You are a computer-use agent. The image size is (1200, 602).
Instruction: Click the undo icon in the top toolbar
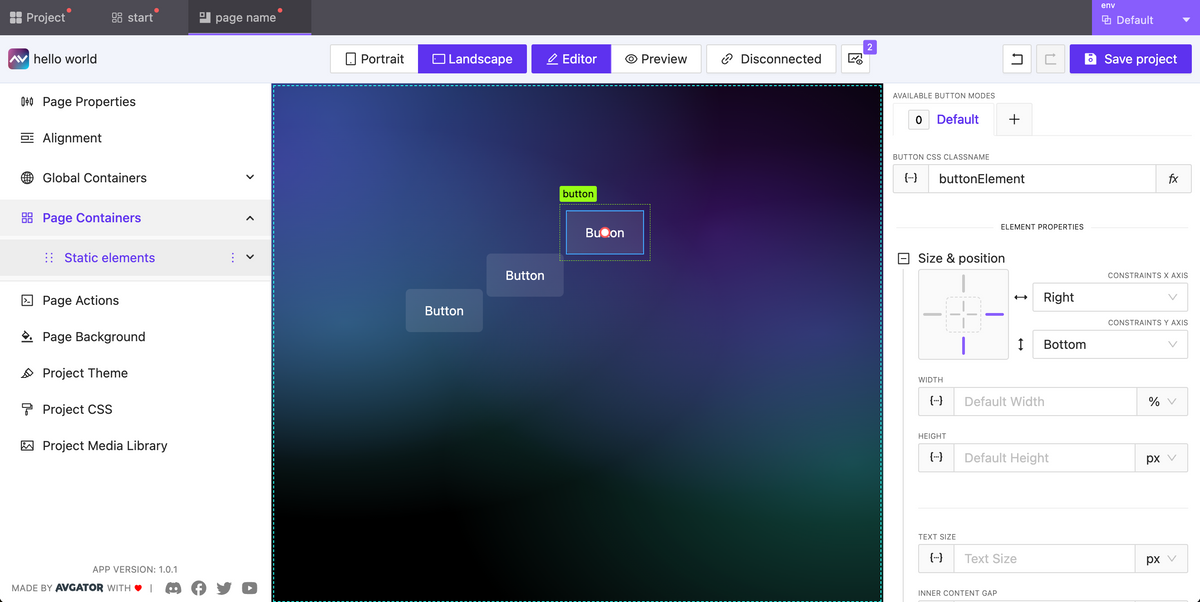coord(1016,59)
